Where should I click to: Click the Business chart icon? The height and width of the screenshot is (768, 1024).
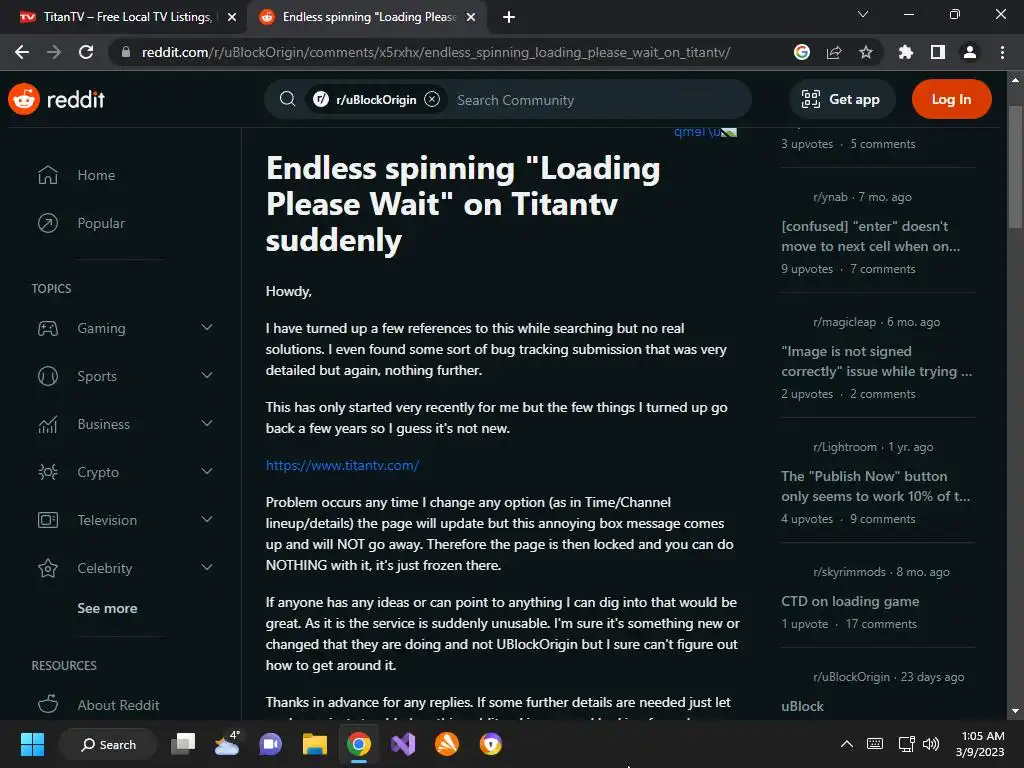tap(48, 424)
